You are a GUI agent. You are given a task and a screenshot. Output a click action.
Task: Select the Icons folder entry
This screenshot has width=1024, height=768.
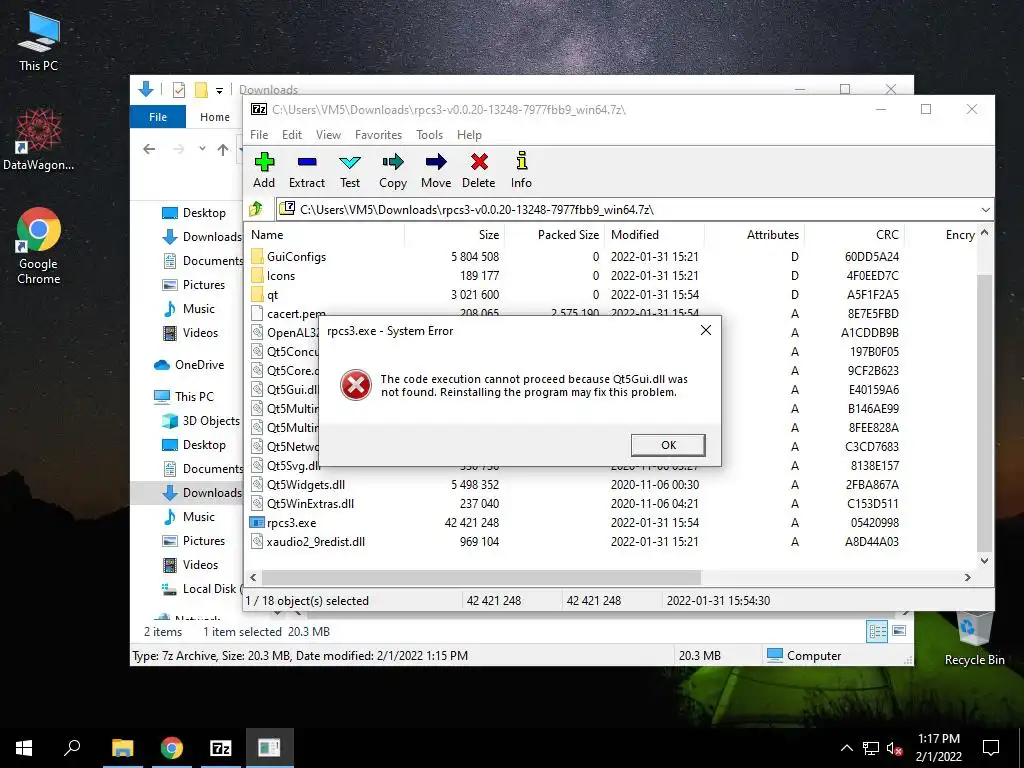(281, 276)
